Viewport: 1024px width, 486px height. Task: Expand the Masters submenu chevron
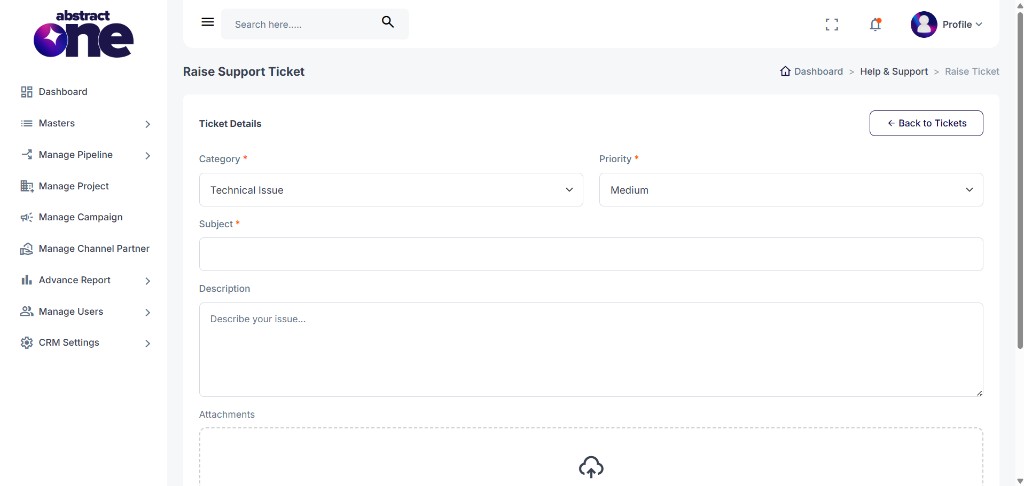148,124
